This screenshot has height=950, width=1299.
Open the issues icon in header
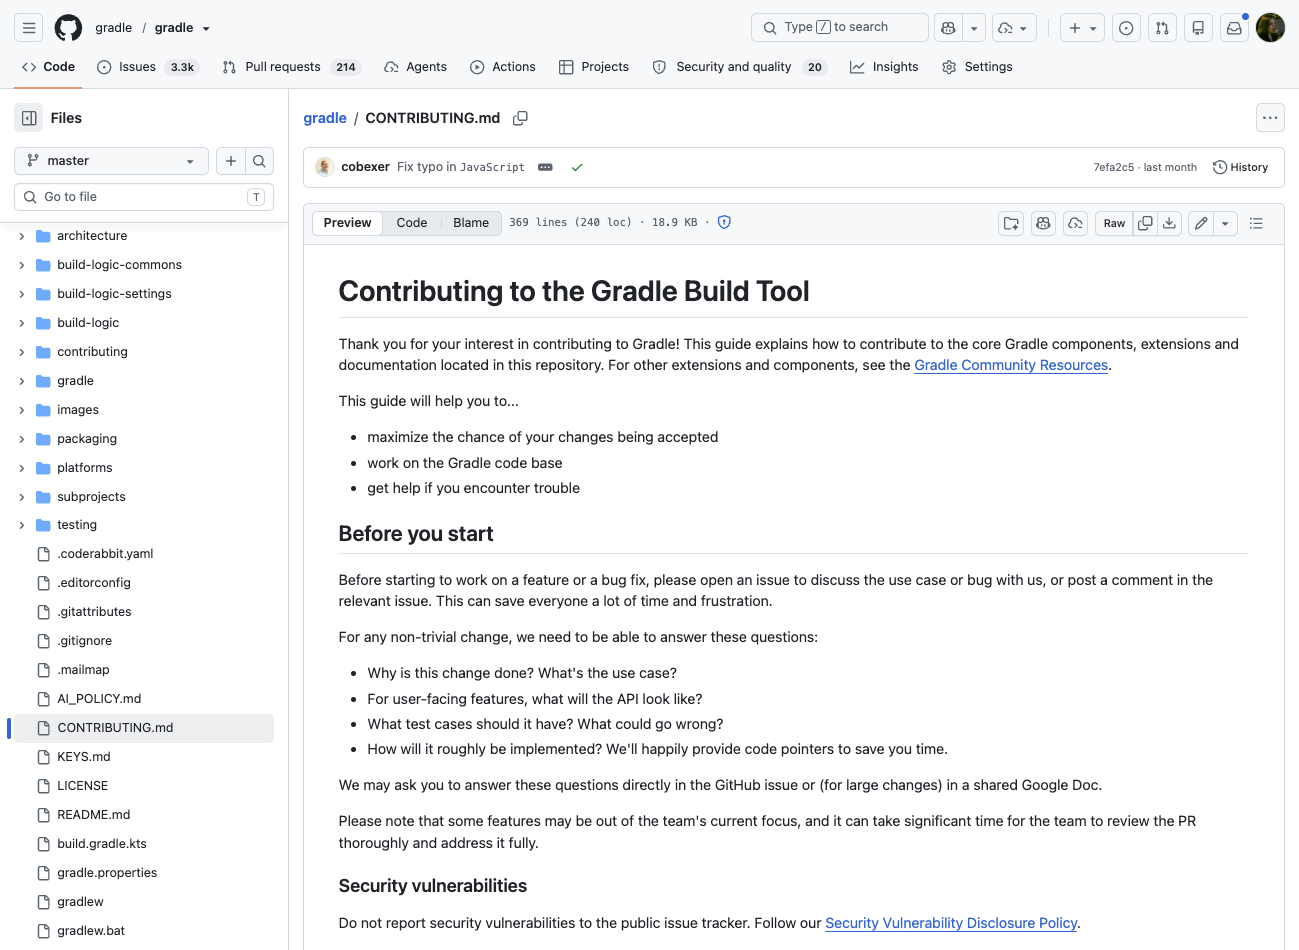pyautogui.click(x=1126, y=28)
